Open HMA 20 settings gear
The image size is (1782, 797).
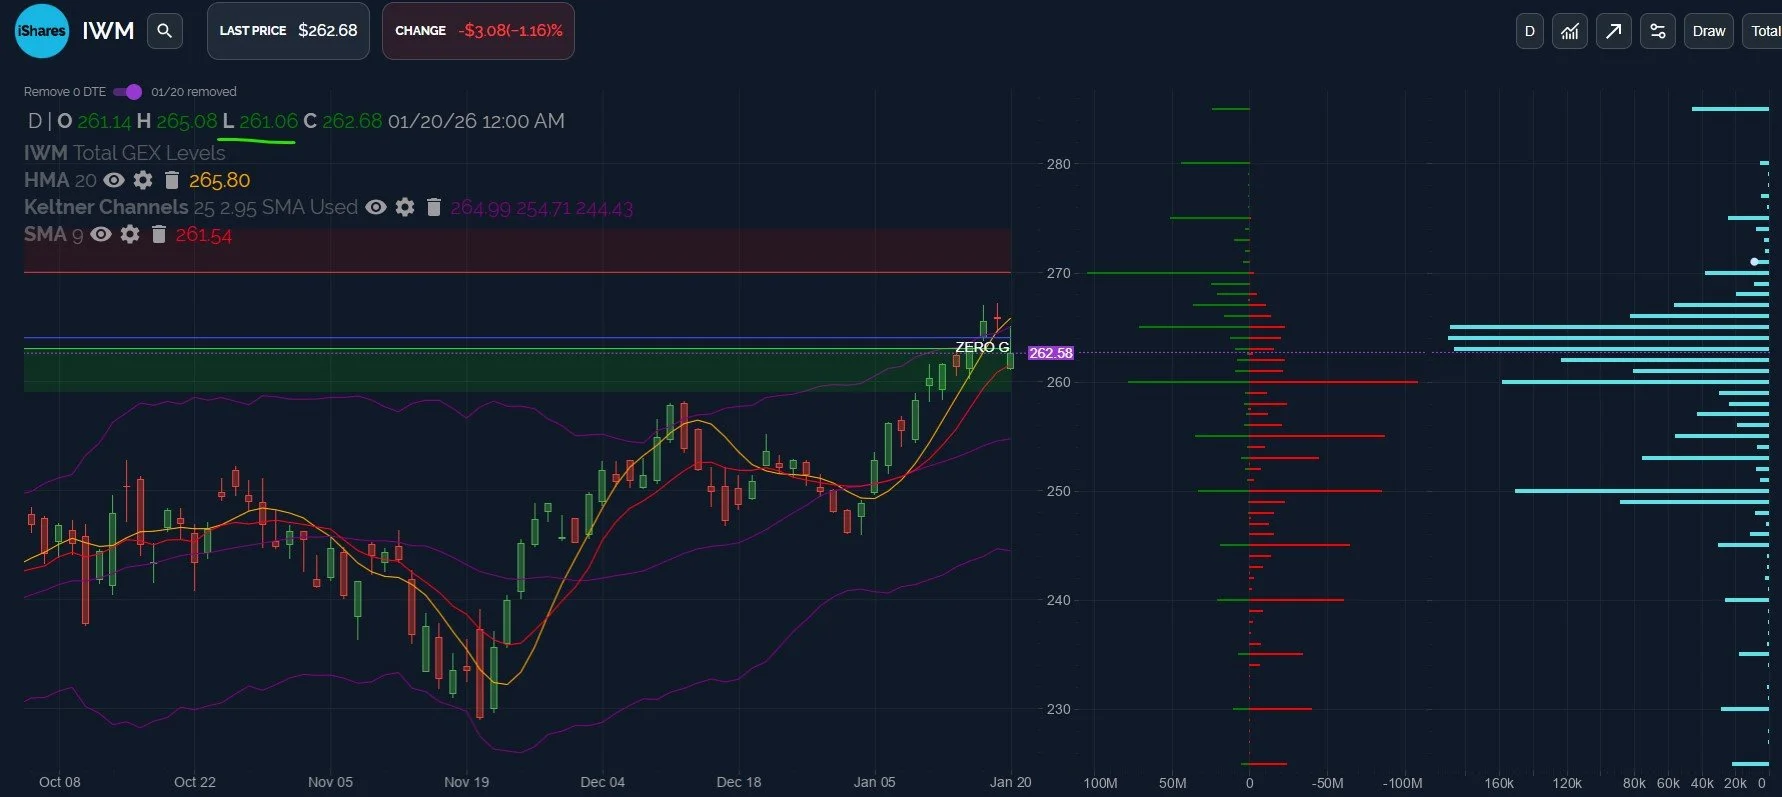point(143,180)
